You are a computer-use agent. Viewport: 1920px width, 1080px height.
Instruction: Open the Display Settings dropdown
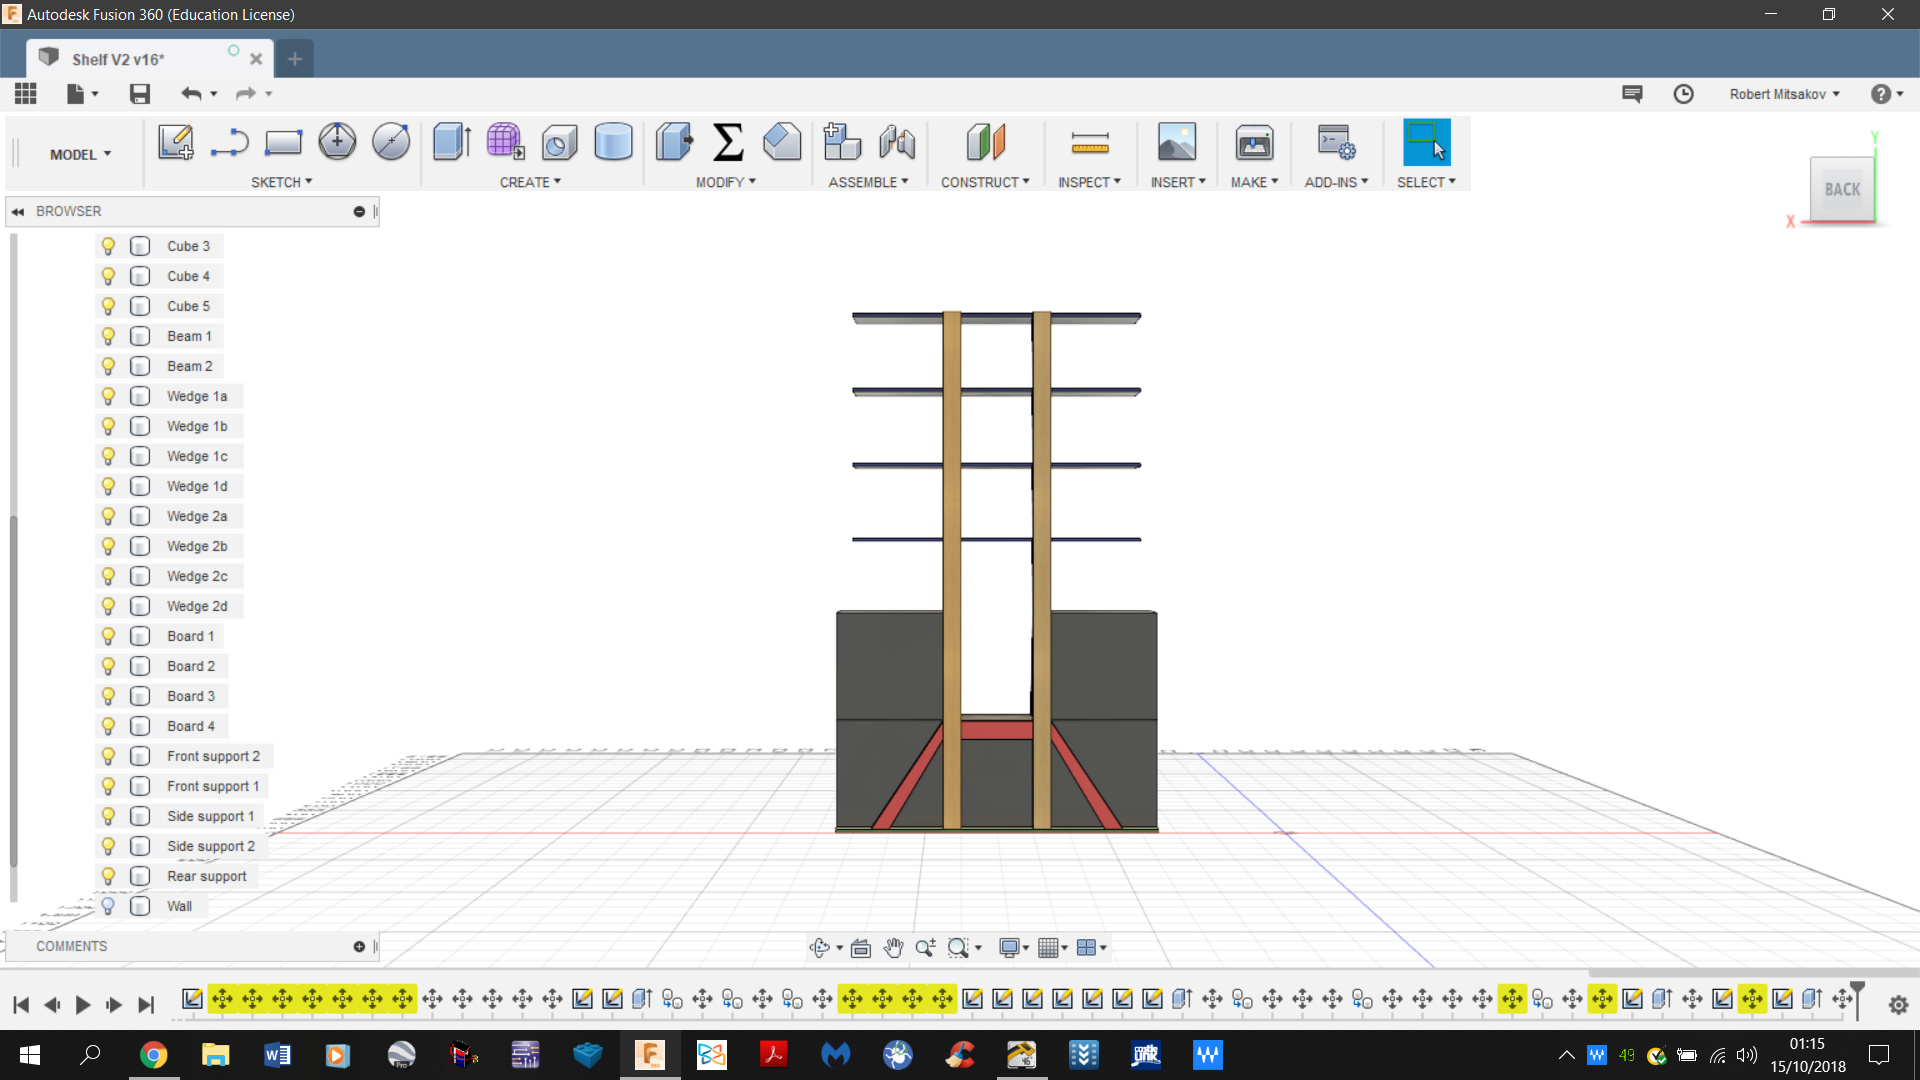pyautogui.click(x=1014, y=947)
